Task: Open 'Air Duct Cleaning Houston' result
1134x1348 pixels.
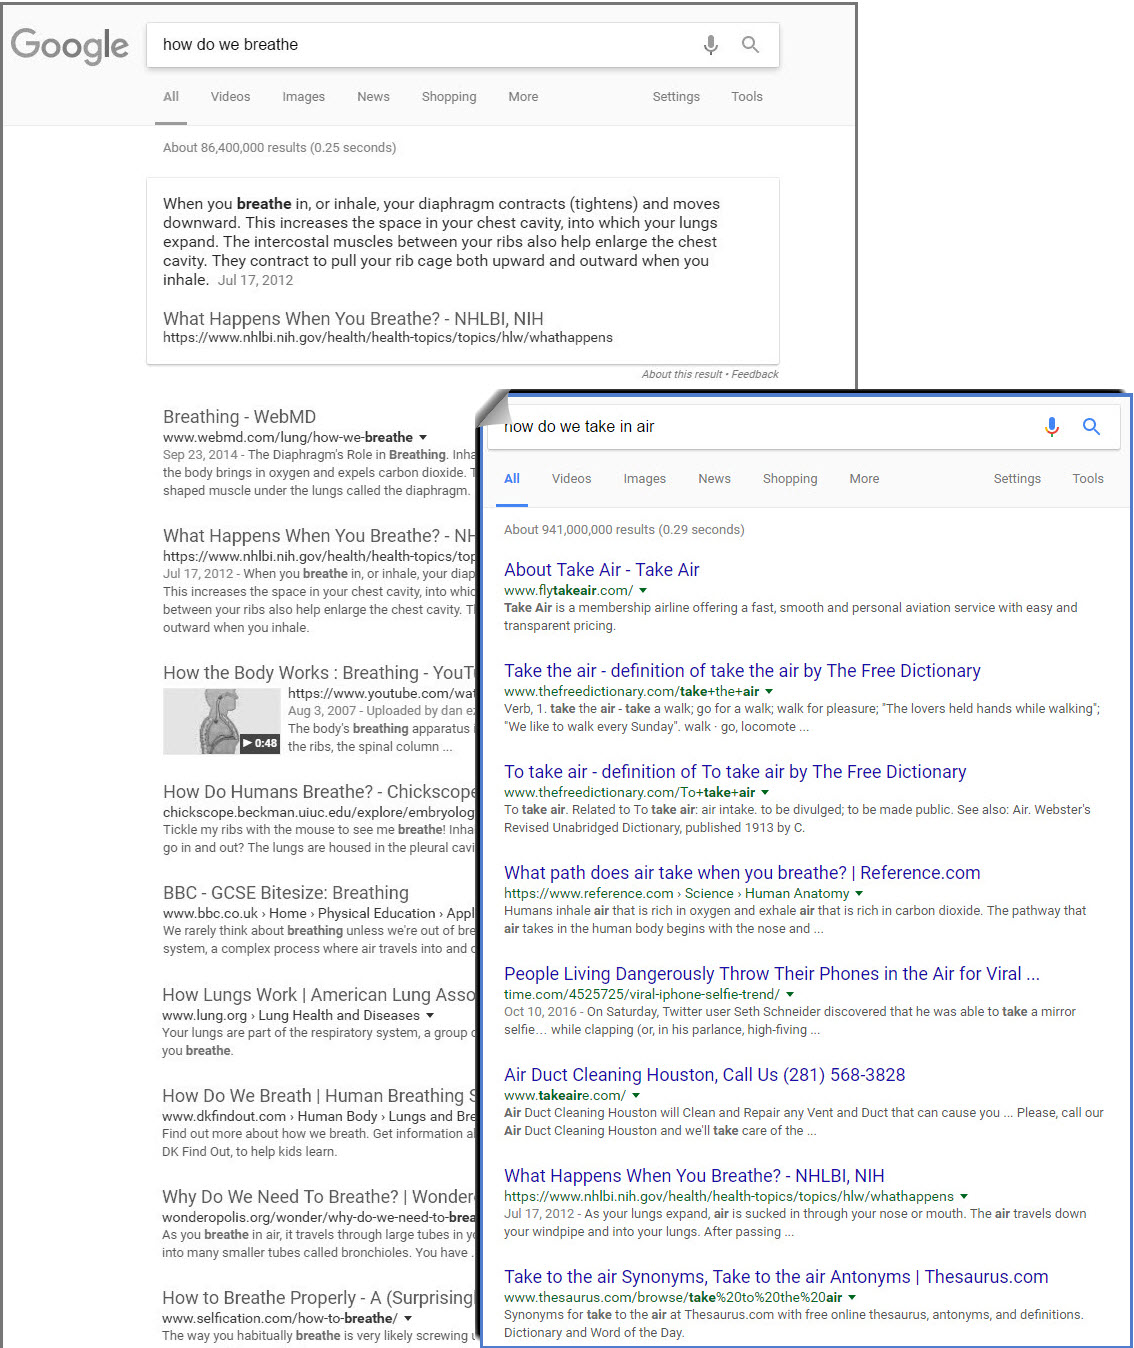Action: click(705, 1075)
